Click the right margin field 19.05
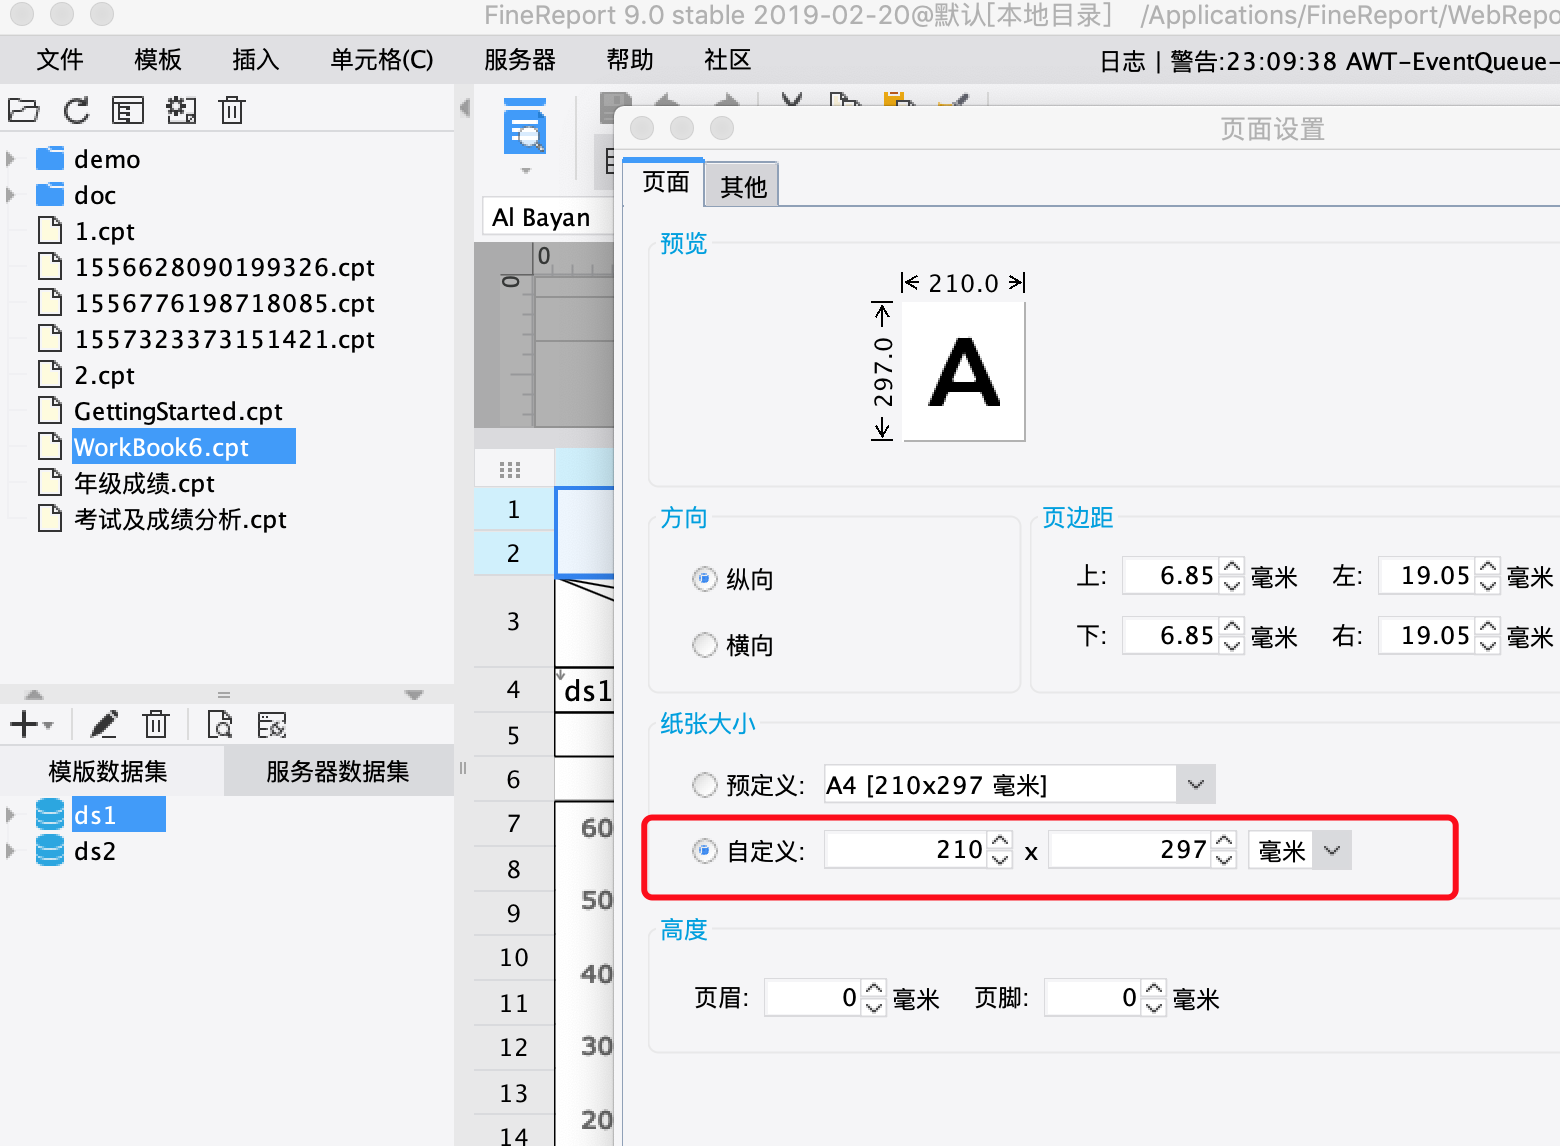Screen dimensions: 1560x1146 [1427, 636]
